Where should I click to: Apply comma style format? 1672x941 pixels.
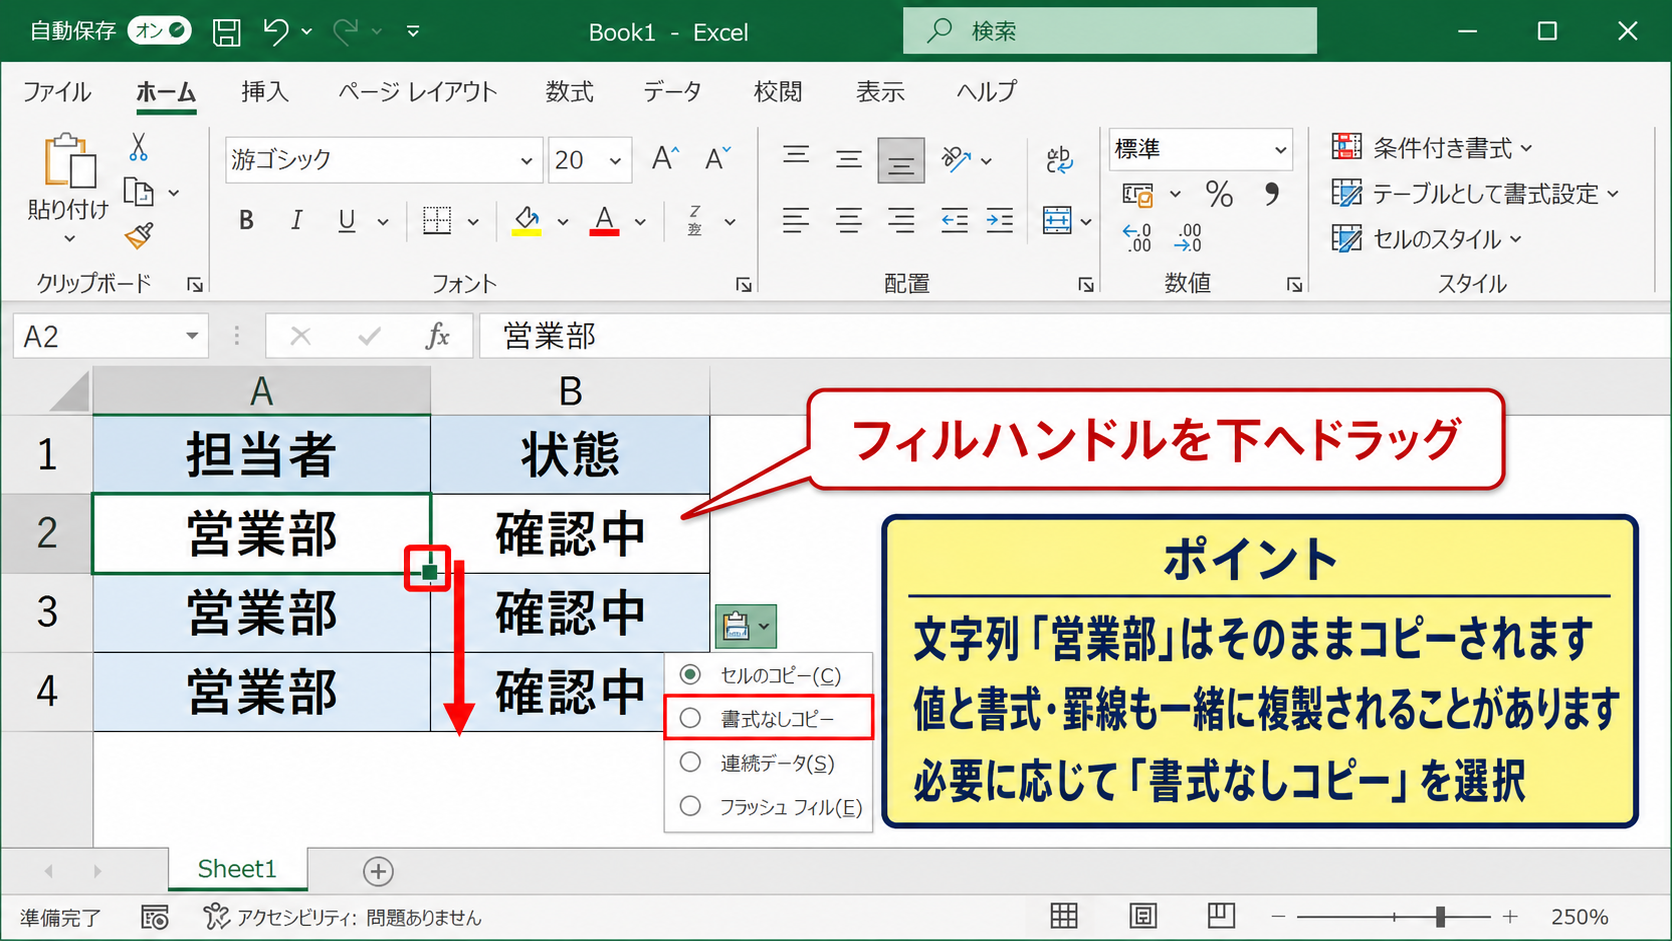(x=1271, y=194)
